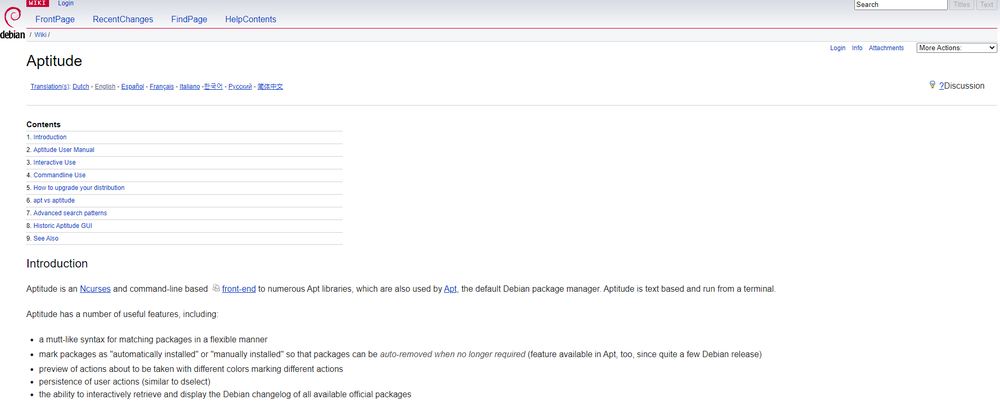Viewport: 1000px width, 401px height.
Task: Click the 'auto-removed when no longer required' italic text
Action: [453, 354]
